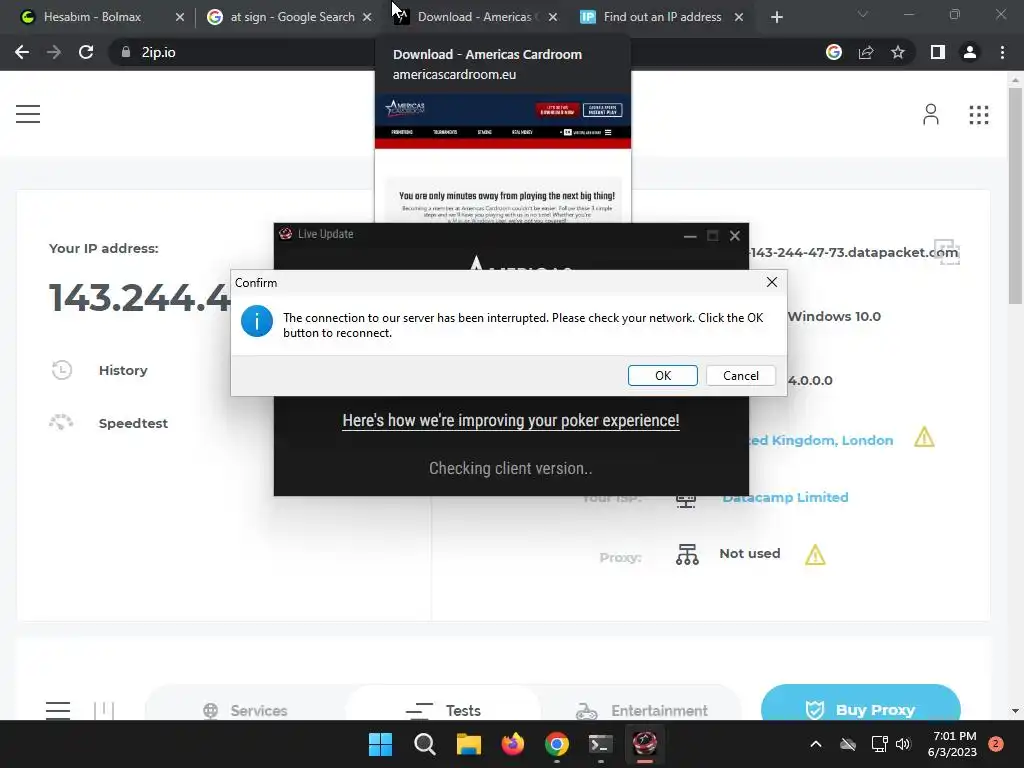Click the Buy Proxy button
This screenshot has height=768, width=1024.
861,705
